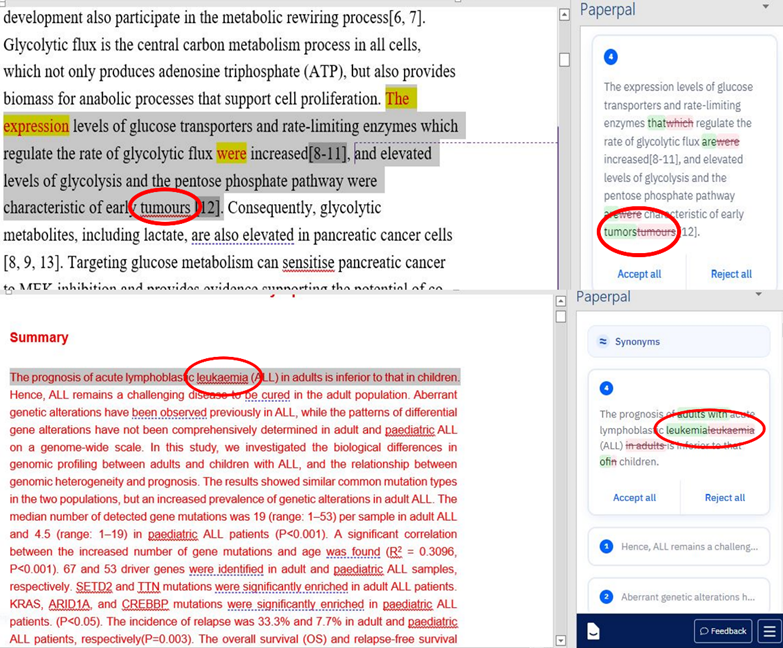Click the Synonyms approximate-equals icon

point(603,341)
